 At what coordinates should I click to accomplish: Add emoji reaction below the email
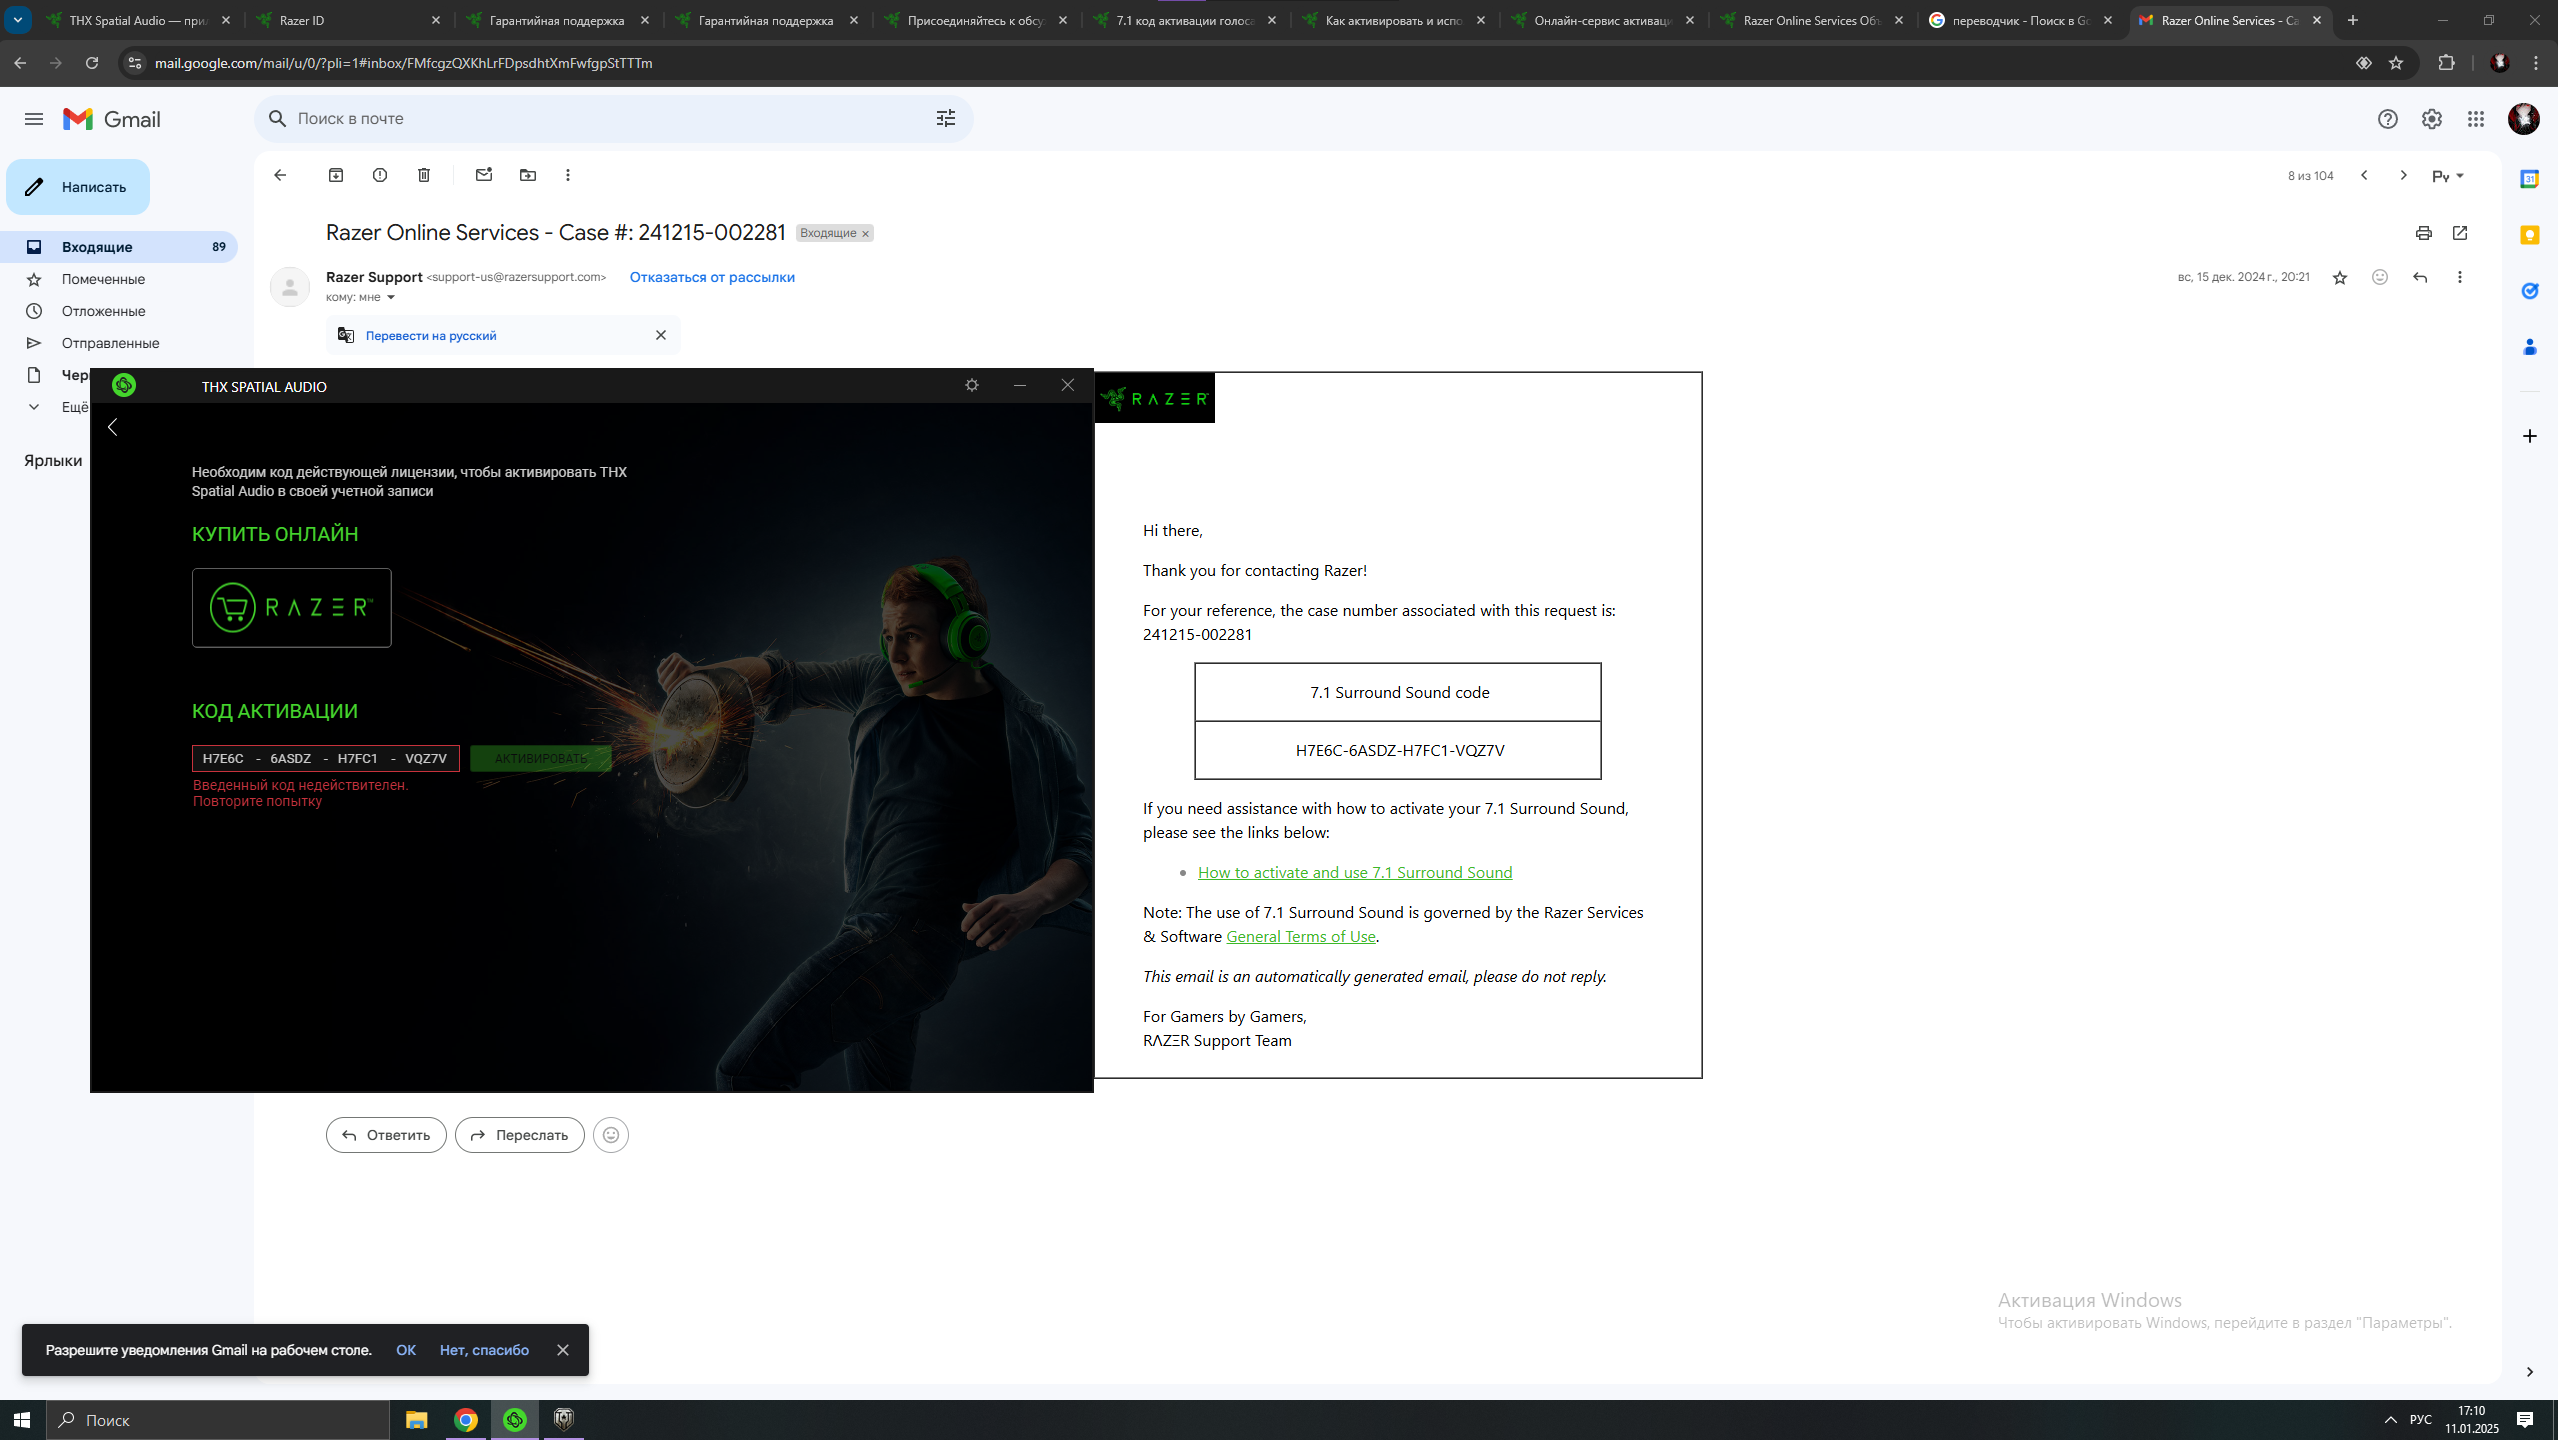pyautogui.click(x=611, y=1135)
